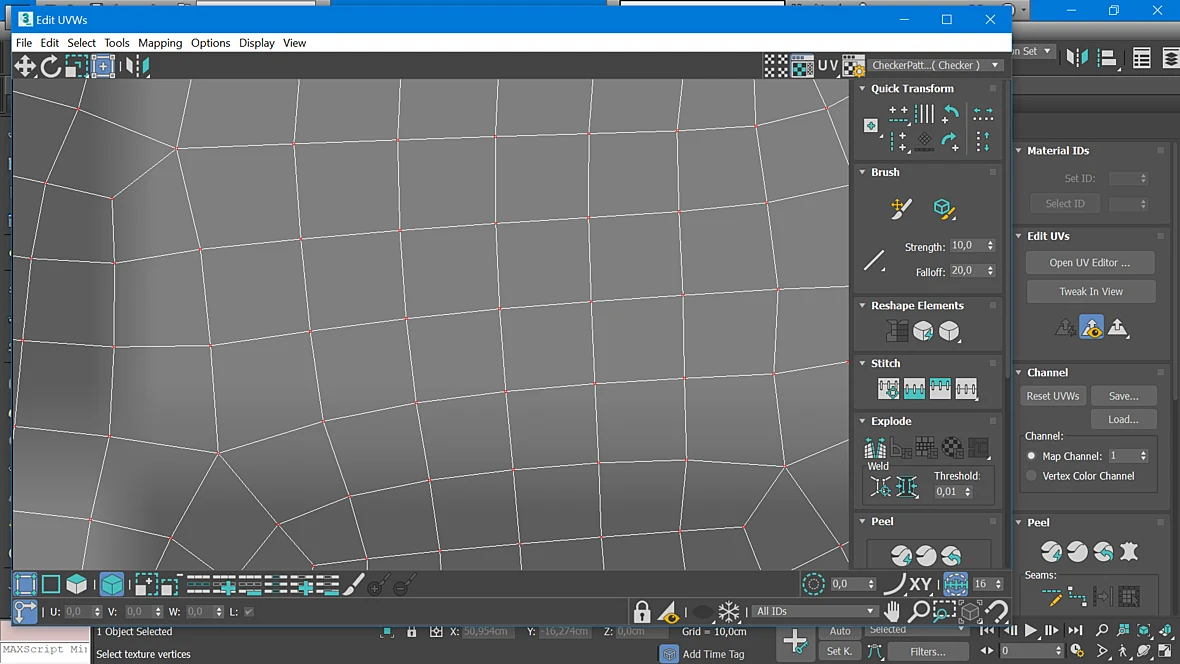The height and width of the screenshot is (664, 1180).
Task: Click the Reset UVWs button
Action: [x=1053, y=396]
